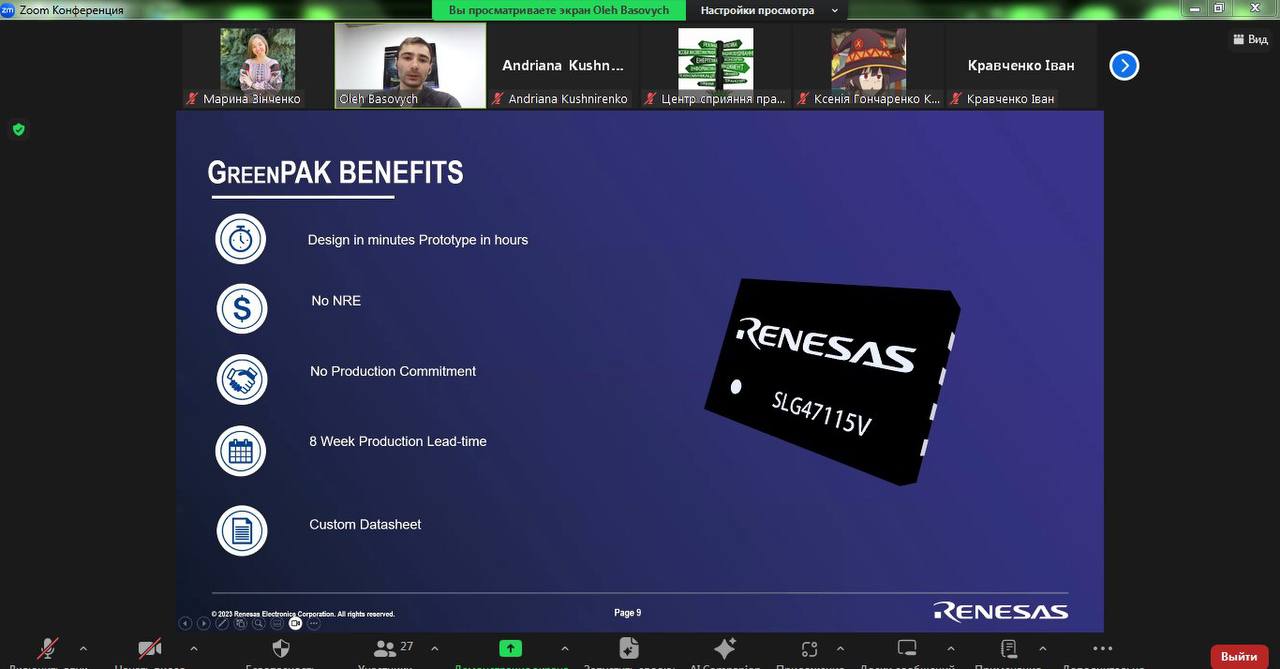Open AI Companion sparkle icon
Image resolution: width=1280 pixels, height=669 pixels.
pyautogui.click(x=725, y=648)
